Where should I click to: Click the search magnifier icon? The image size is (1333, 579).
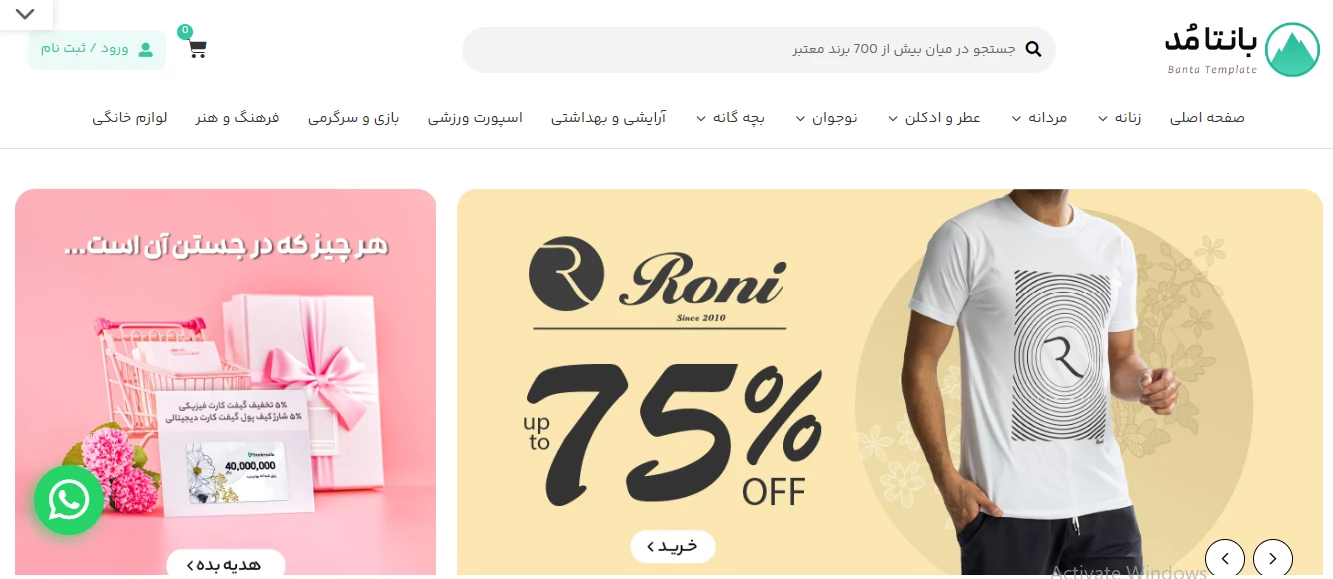[x=1034, y=49]
